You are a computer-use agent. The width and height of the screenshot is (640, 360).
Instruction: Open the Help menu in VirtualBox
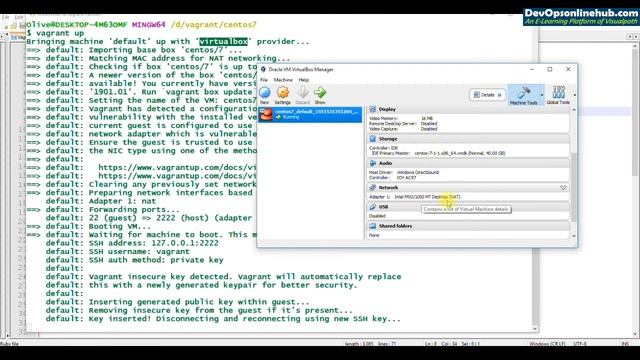pos(304,80)
